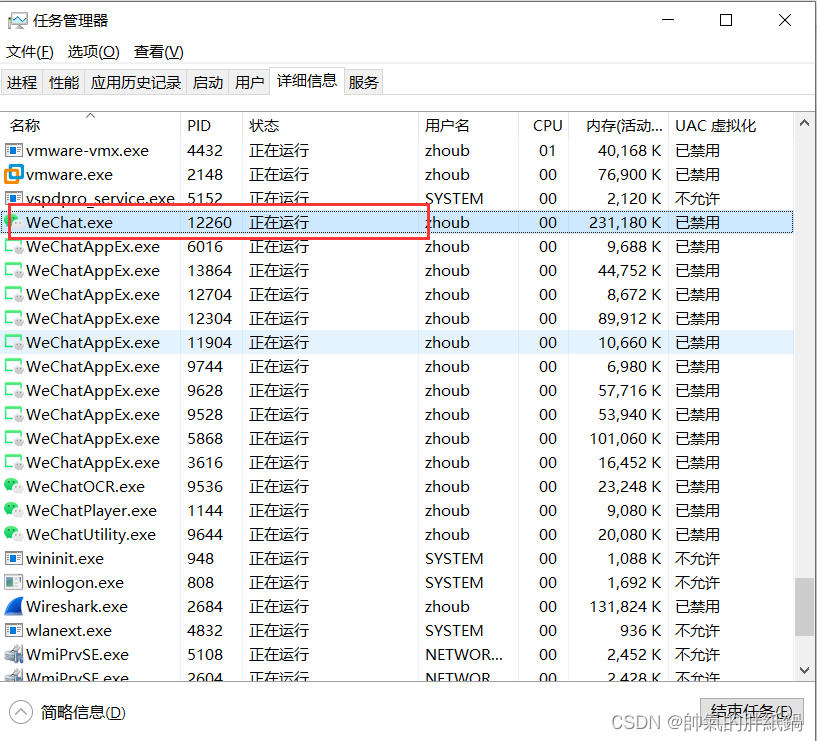Click the NETWOR... user of PID 5108

click(464, 654)
